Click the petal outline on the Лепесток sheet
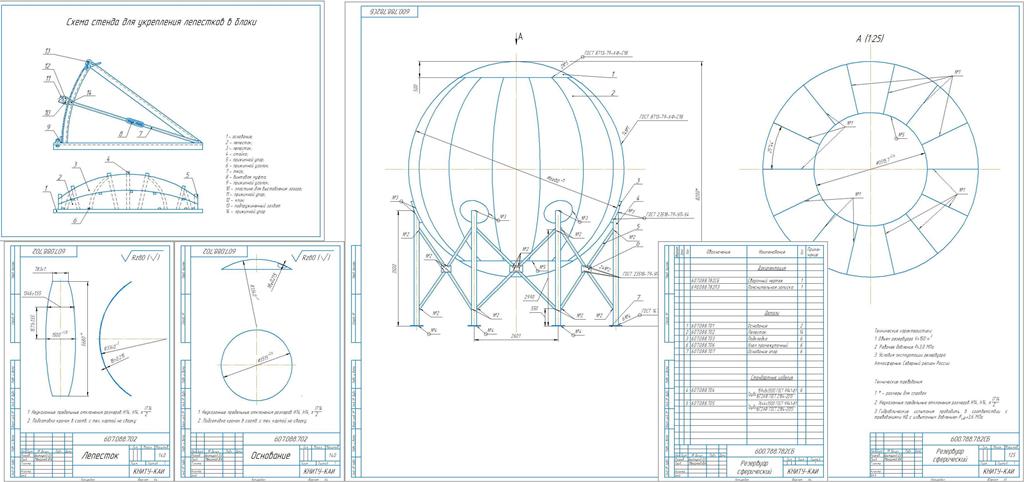 click(60, 338)
